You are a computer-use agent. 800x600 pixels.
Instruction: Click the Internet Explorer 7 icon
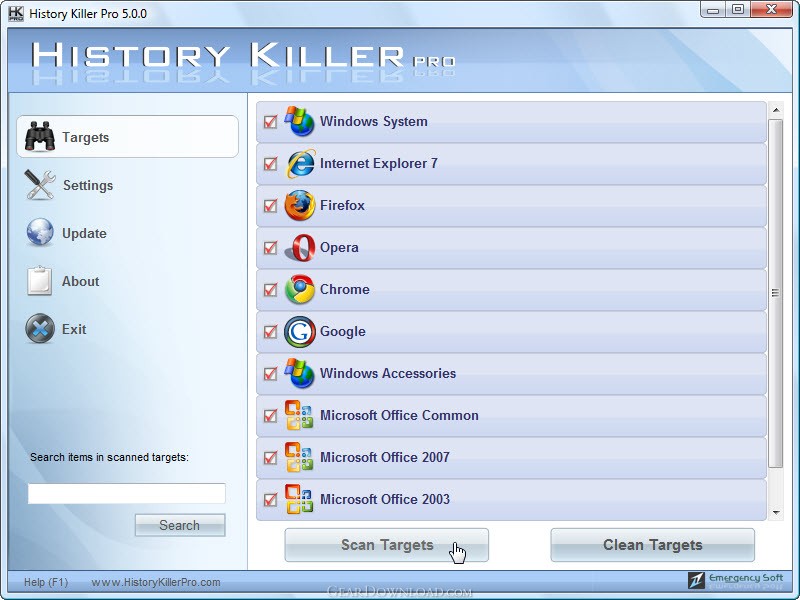(x=301, y=164)
